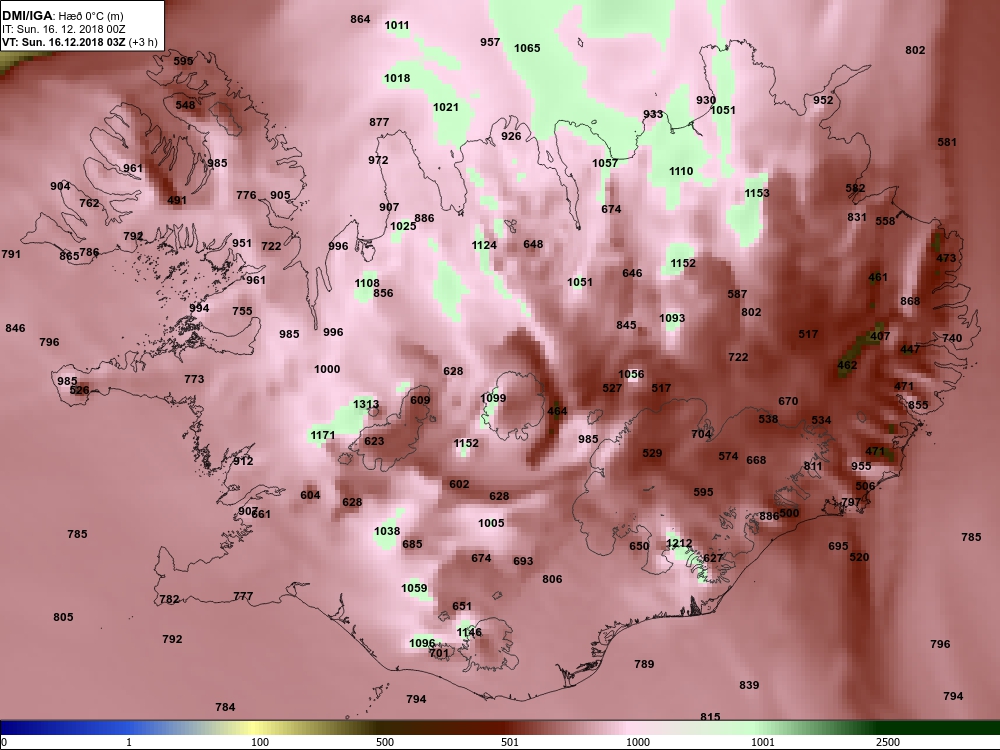Click the 1108 height label
This screenshot has height=750, width=1000.
pyautogui.click(x=367, y=283)
